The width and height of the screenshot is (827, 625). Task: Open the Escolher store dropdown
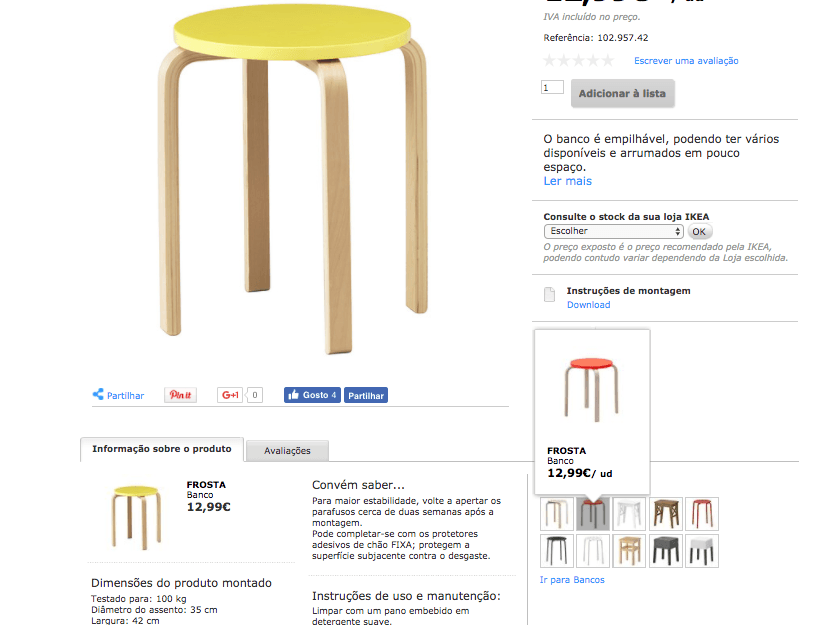(x=613, y=231)
